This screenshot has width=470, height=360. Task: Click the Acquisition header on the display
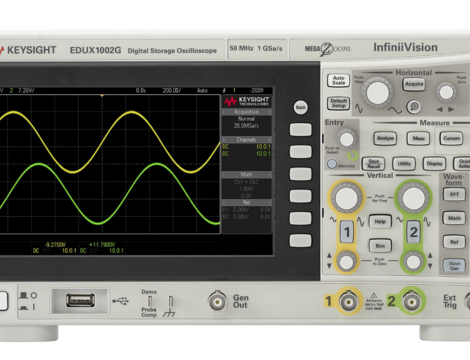[x=247, y=112]
